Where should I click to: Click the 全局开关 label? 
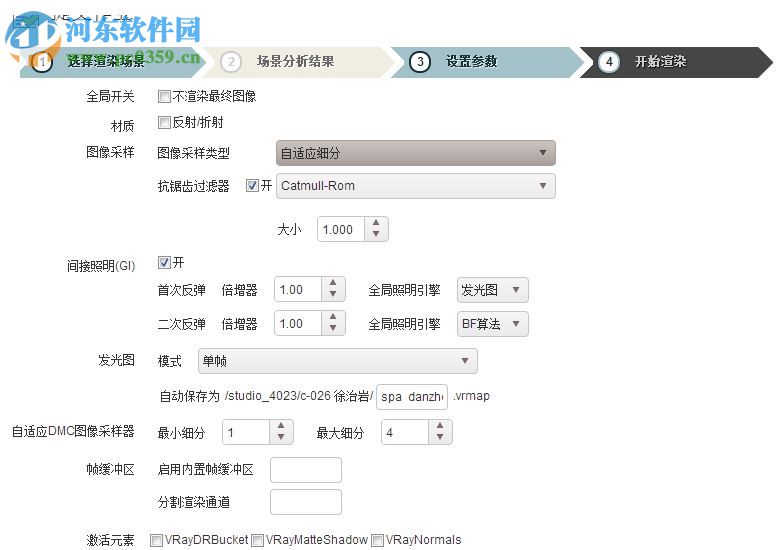tap(110, 96)
